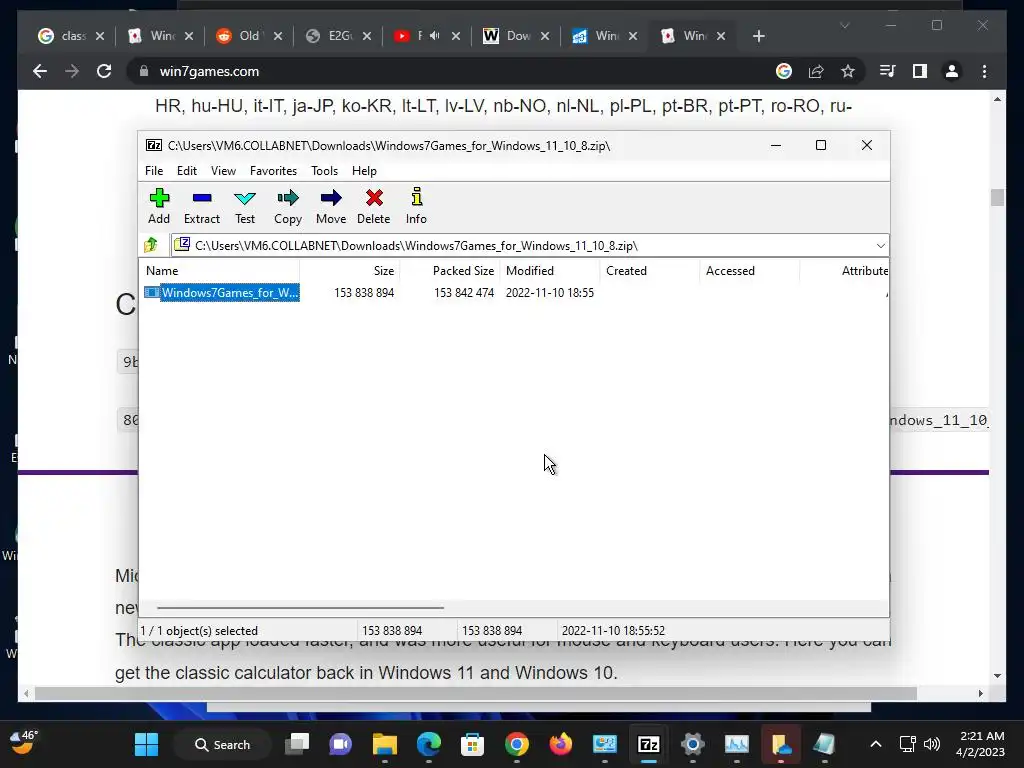
Task: Share this page from the Chrome toolbar
Action: tap(816, 71)
